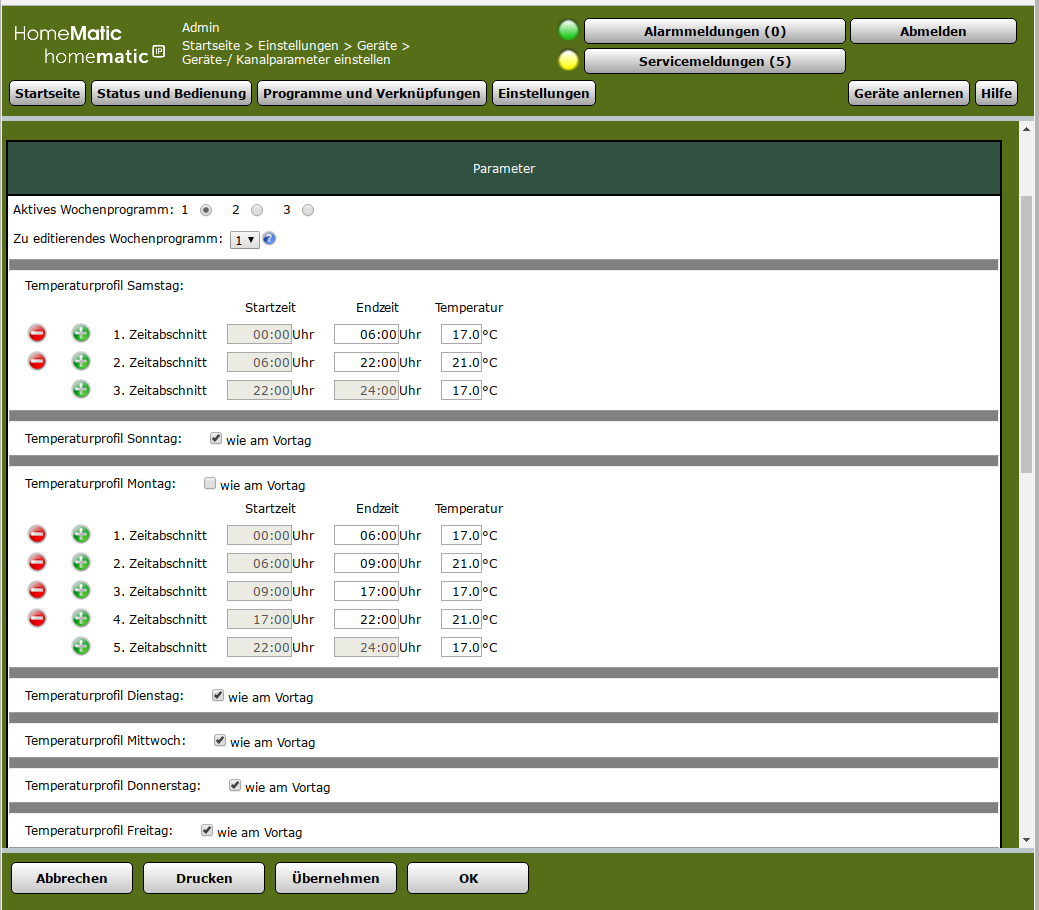Add after Monday's 1st Zeitabschnitt with green plus
Viewport: 1039px width, 910px height.
[81, 534]
